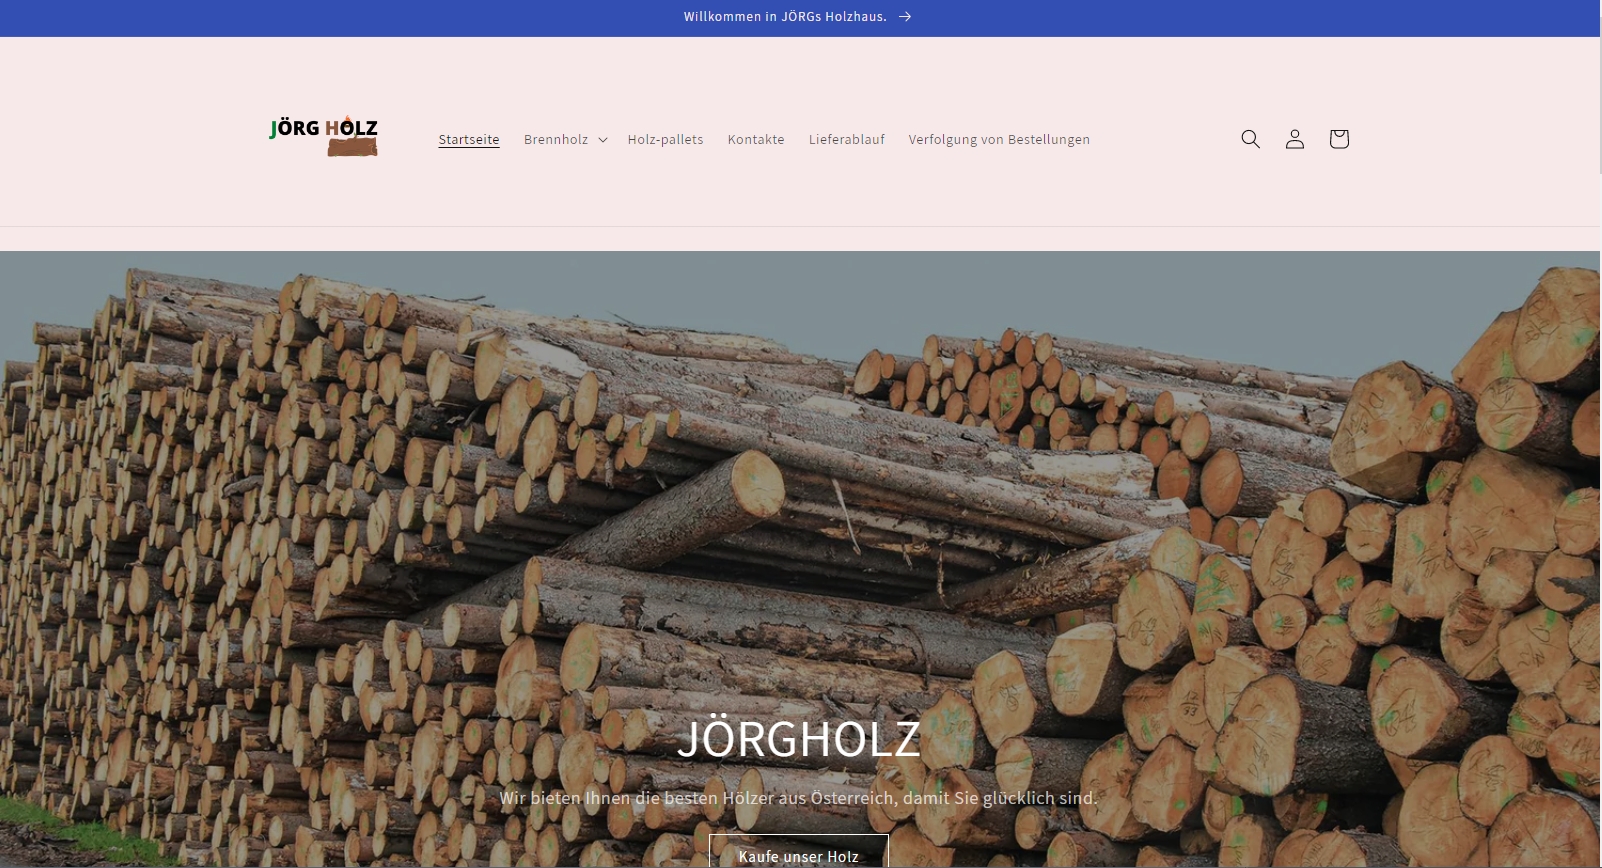Open the shopping cart icon
This screenshot has width=1602, height=868.
point(1339,139)
